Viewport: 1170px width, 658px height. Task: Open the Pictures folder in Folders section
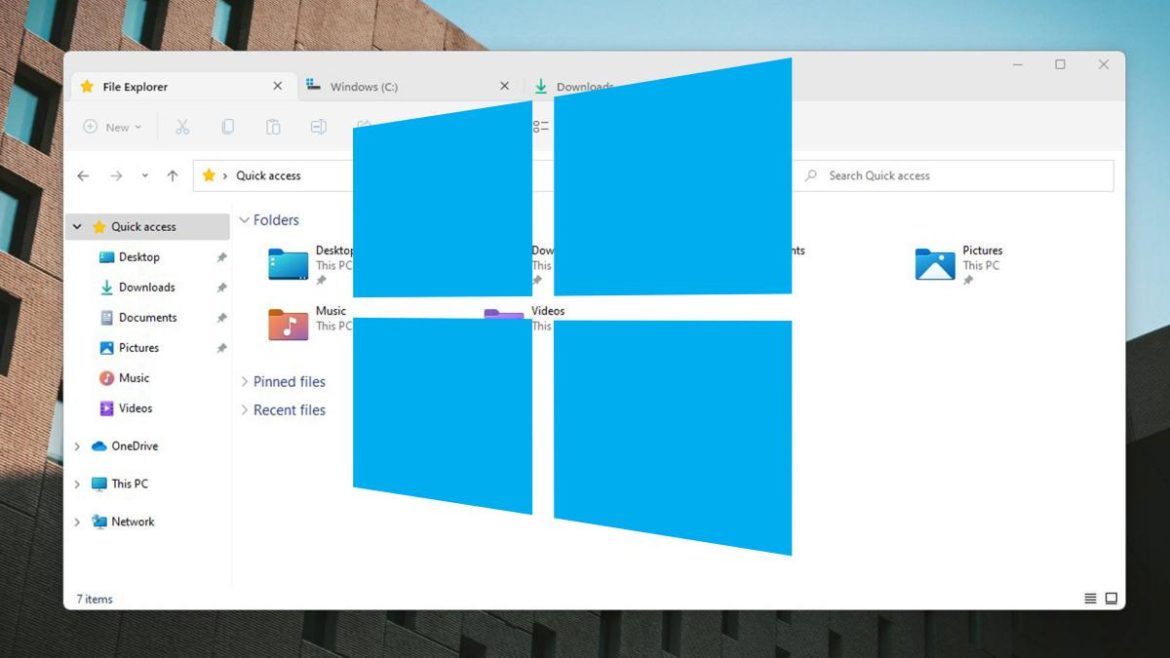coord(936,264)
